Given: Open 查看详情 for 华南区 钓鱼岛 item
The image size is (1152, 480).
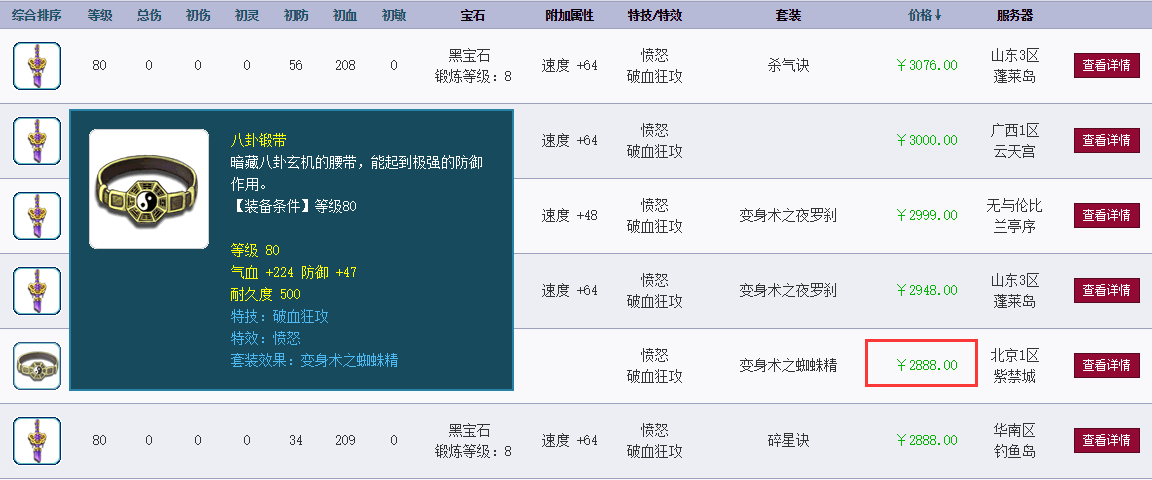Looking at the screenshot, I should (x=1106, y=440).
